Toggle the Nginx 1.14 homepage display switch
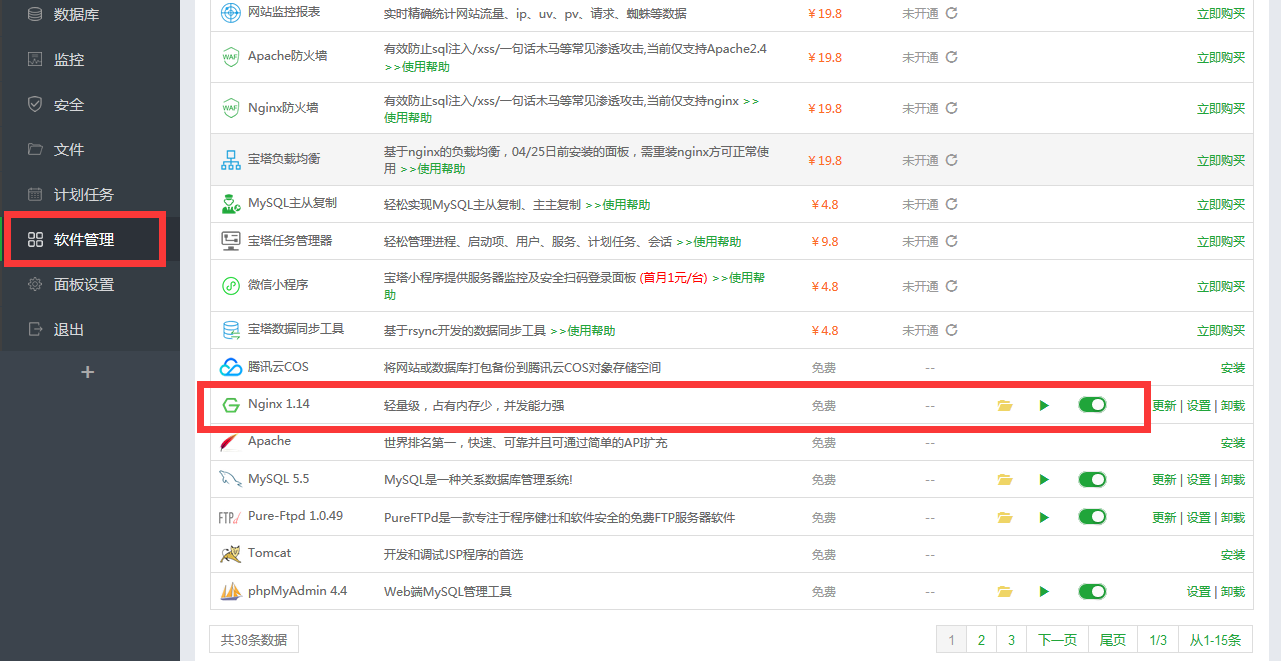Image resolution: width=1281 pixels, height=661 pixels. tap(1092, 405)
